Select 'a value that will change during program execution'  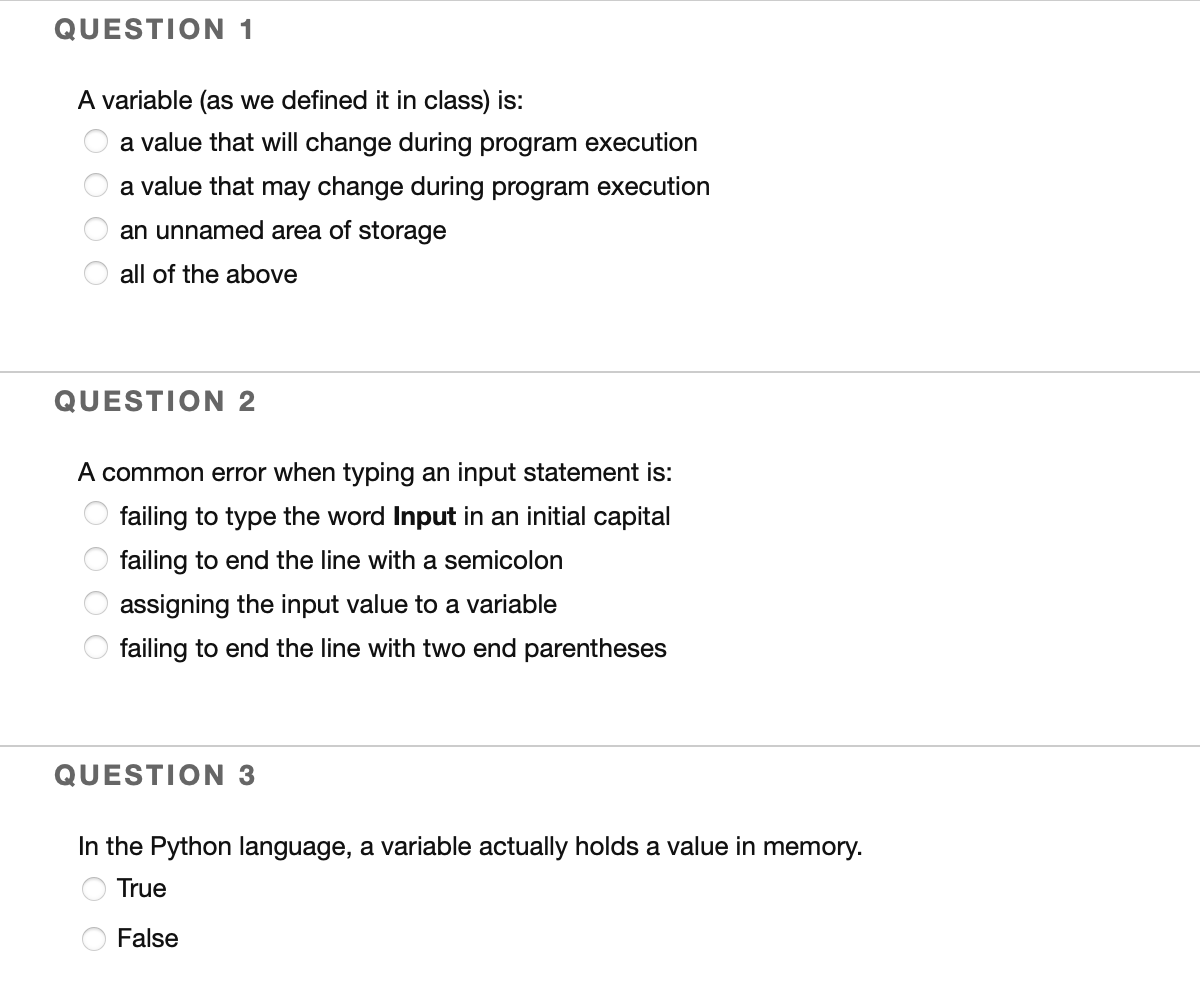click(96, 142)
